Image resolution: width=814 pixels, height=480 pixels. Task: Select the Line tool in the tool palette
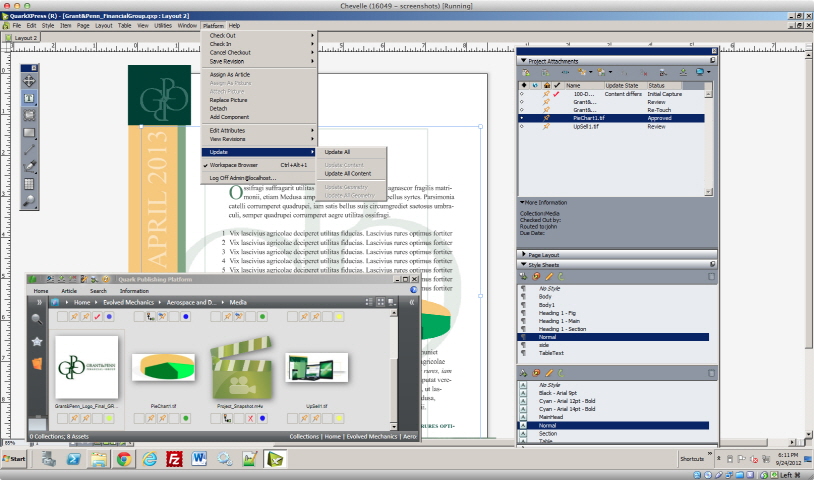coord(29,150)
